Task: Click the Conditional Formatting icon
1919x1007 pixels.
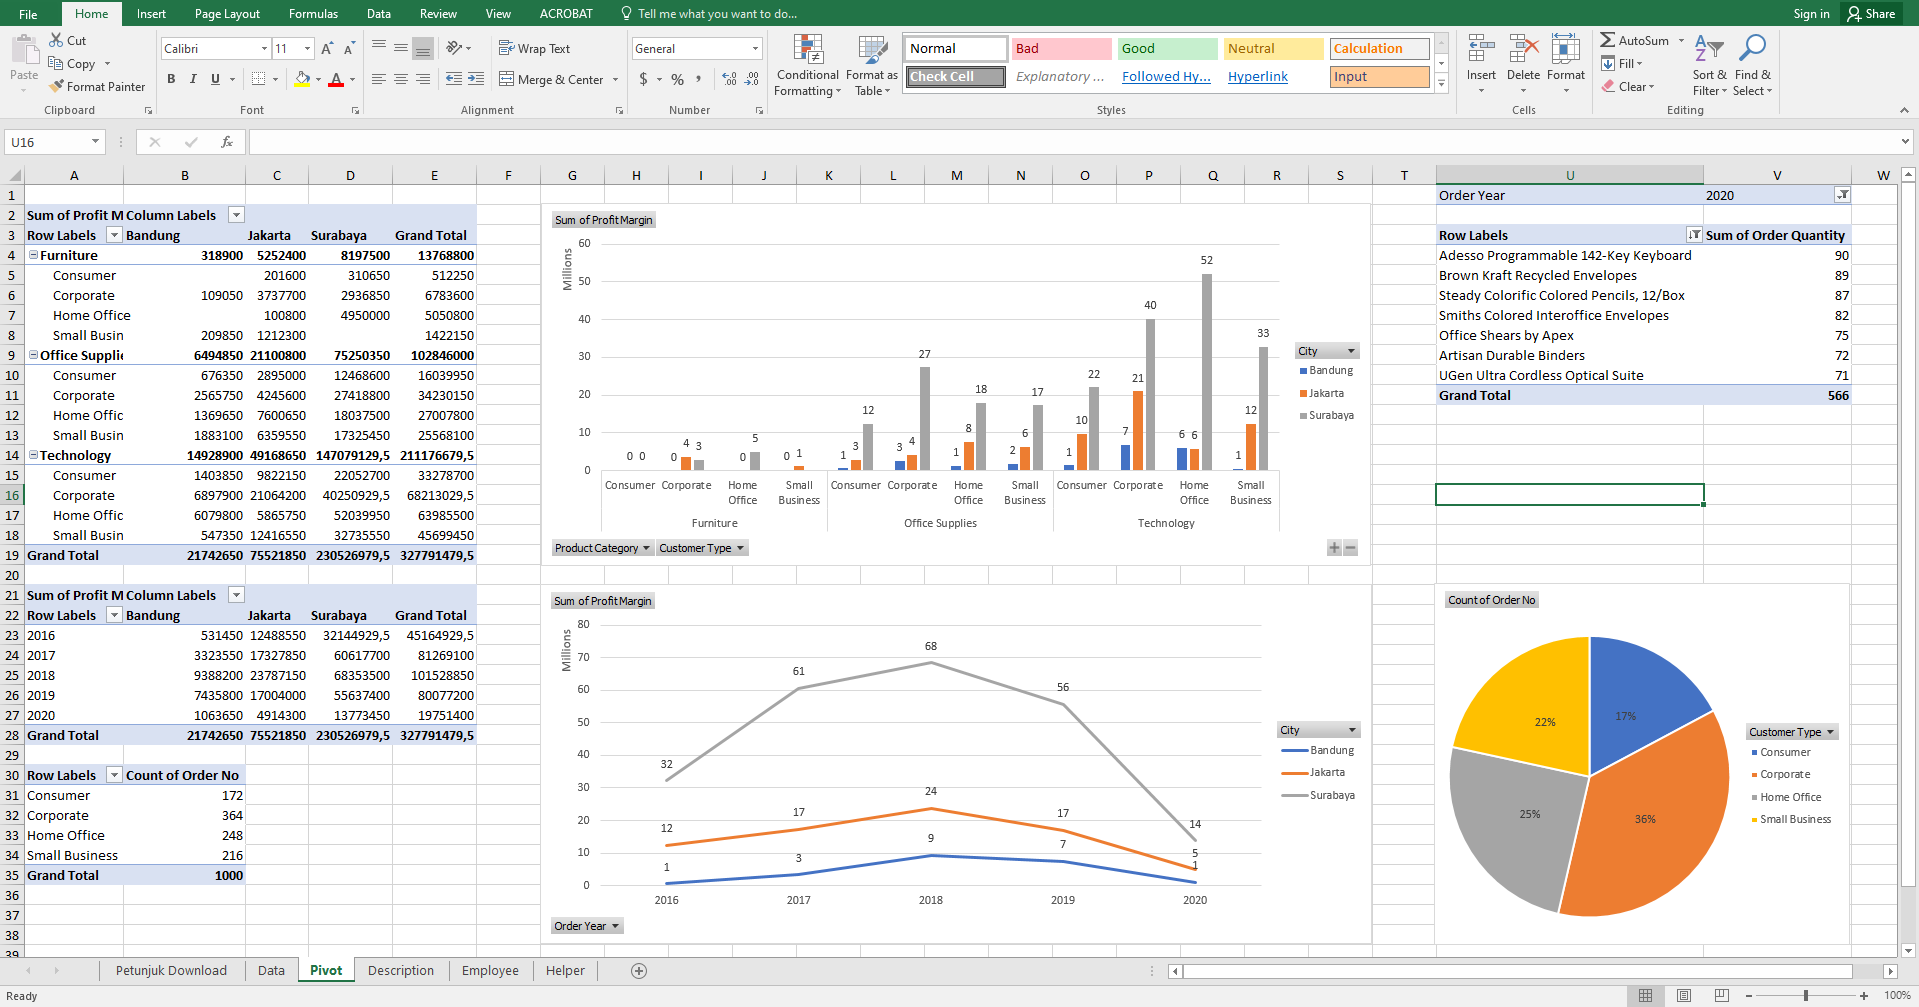Action: pos(808,50)
